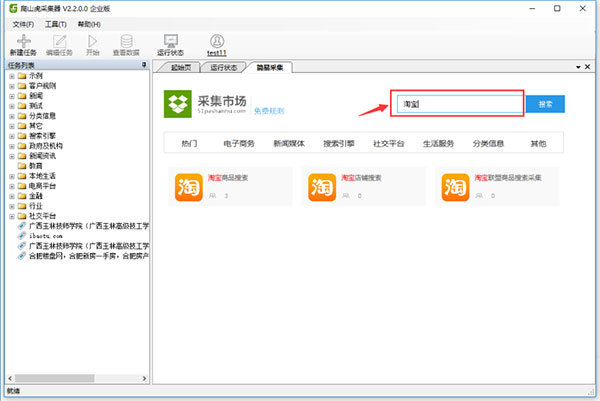Click the 淘宝店铺搜索 Taobao icon

322,187
